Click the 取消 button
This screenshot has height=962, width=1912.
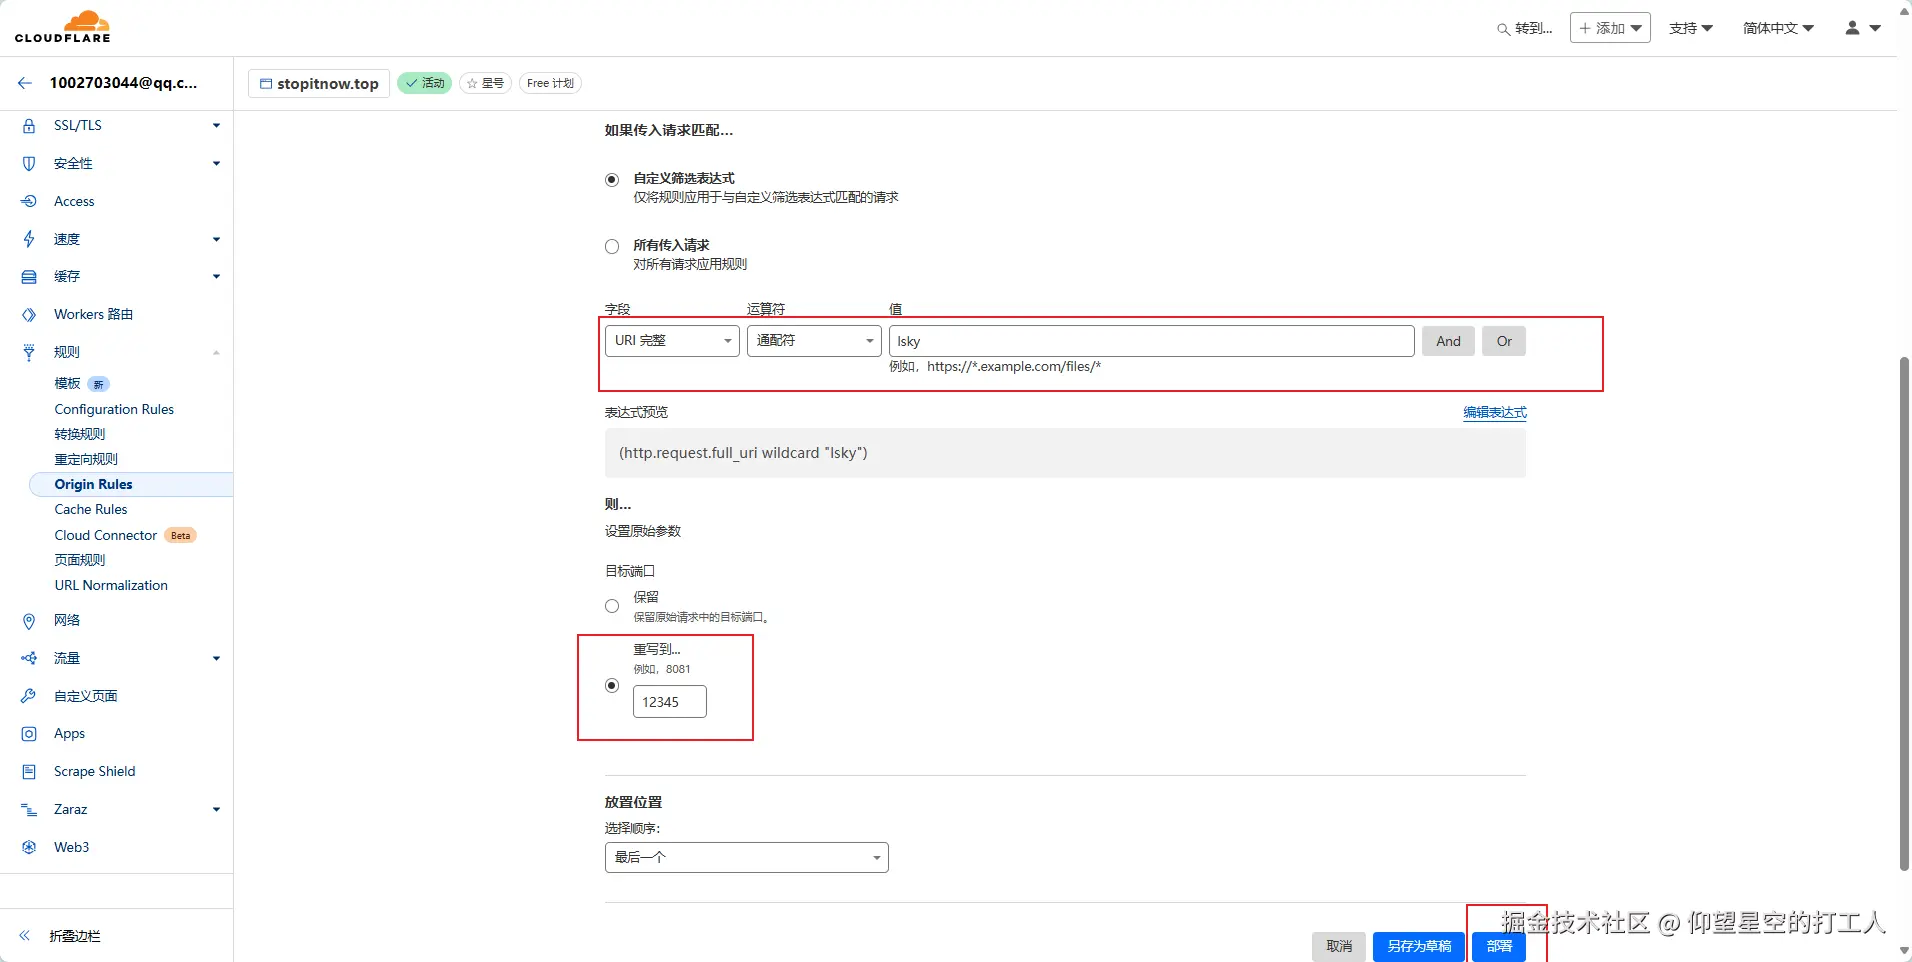tap(1339, 946)
